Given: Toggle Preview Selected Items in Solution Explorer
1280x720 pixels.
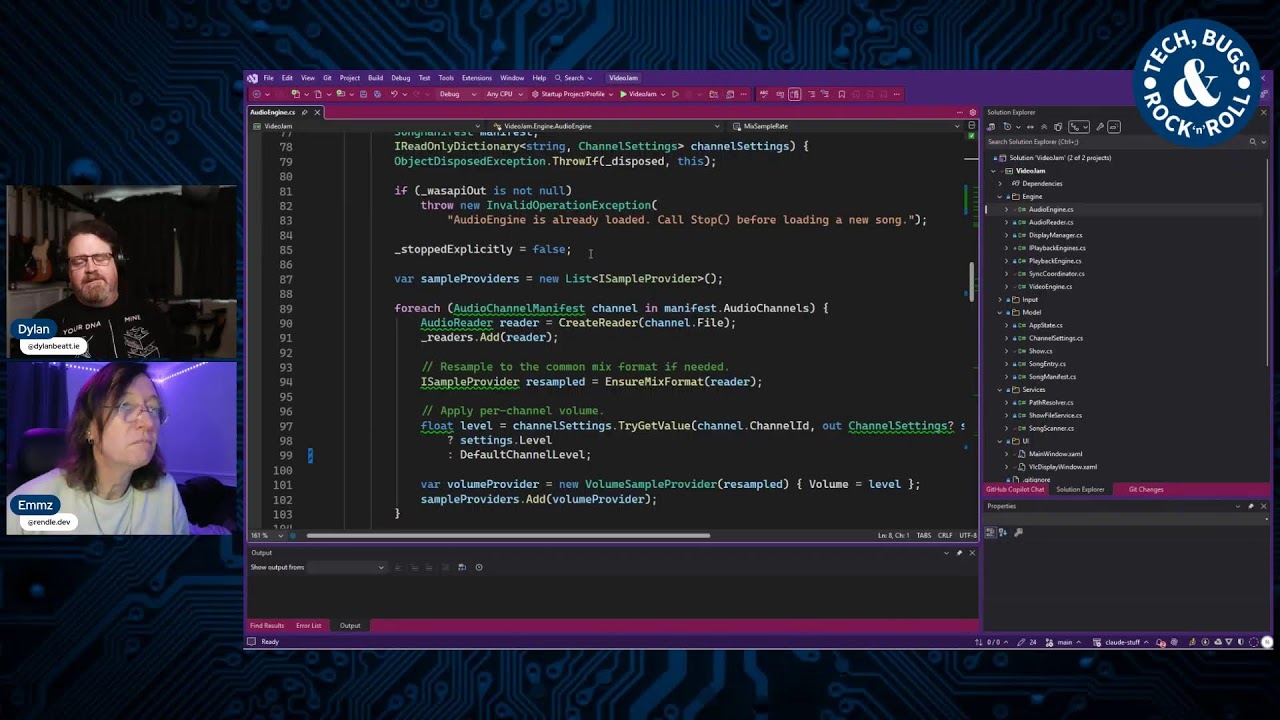Looking at the screenshot, I should [1114, 127].
